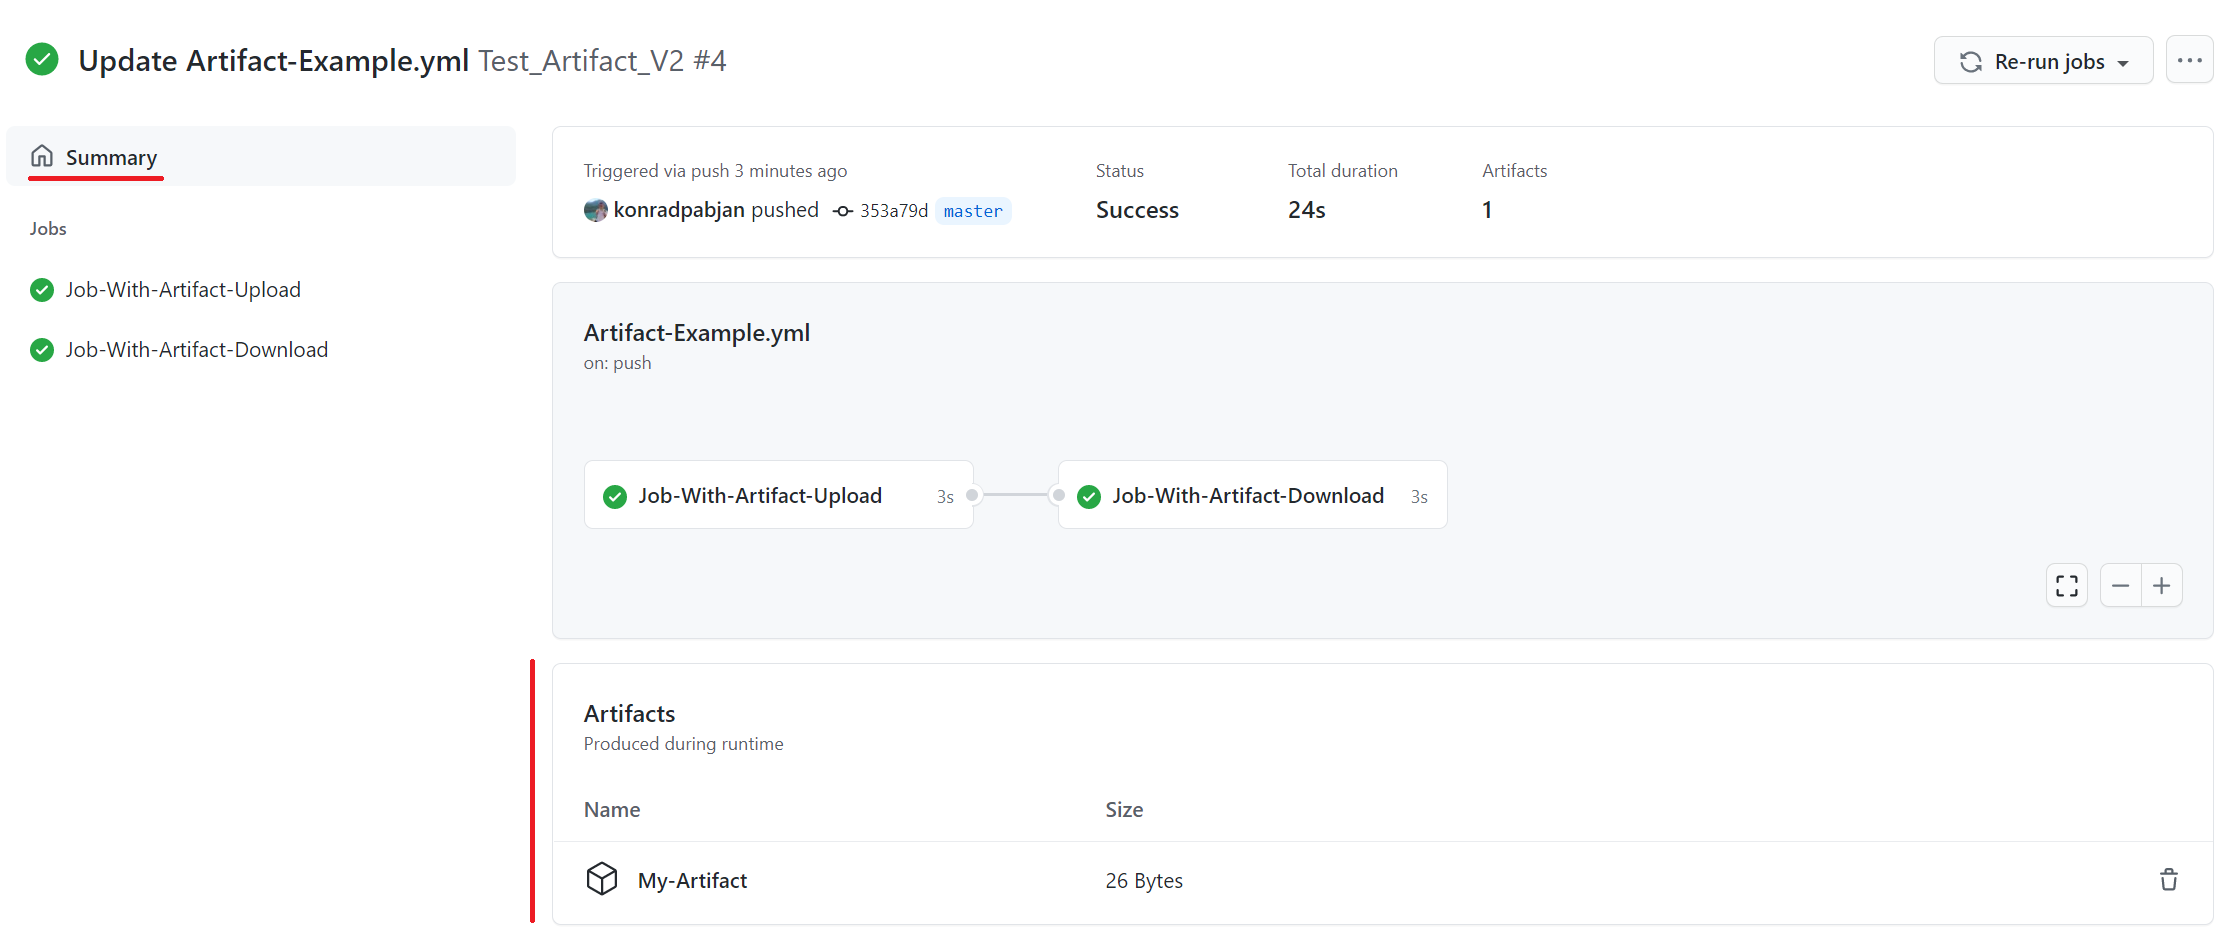This screenshot has width=2227, height=937.
Task: Open the master branch label
Action: click(973, 211)
